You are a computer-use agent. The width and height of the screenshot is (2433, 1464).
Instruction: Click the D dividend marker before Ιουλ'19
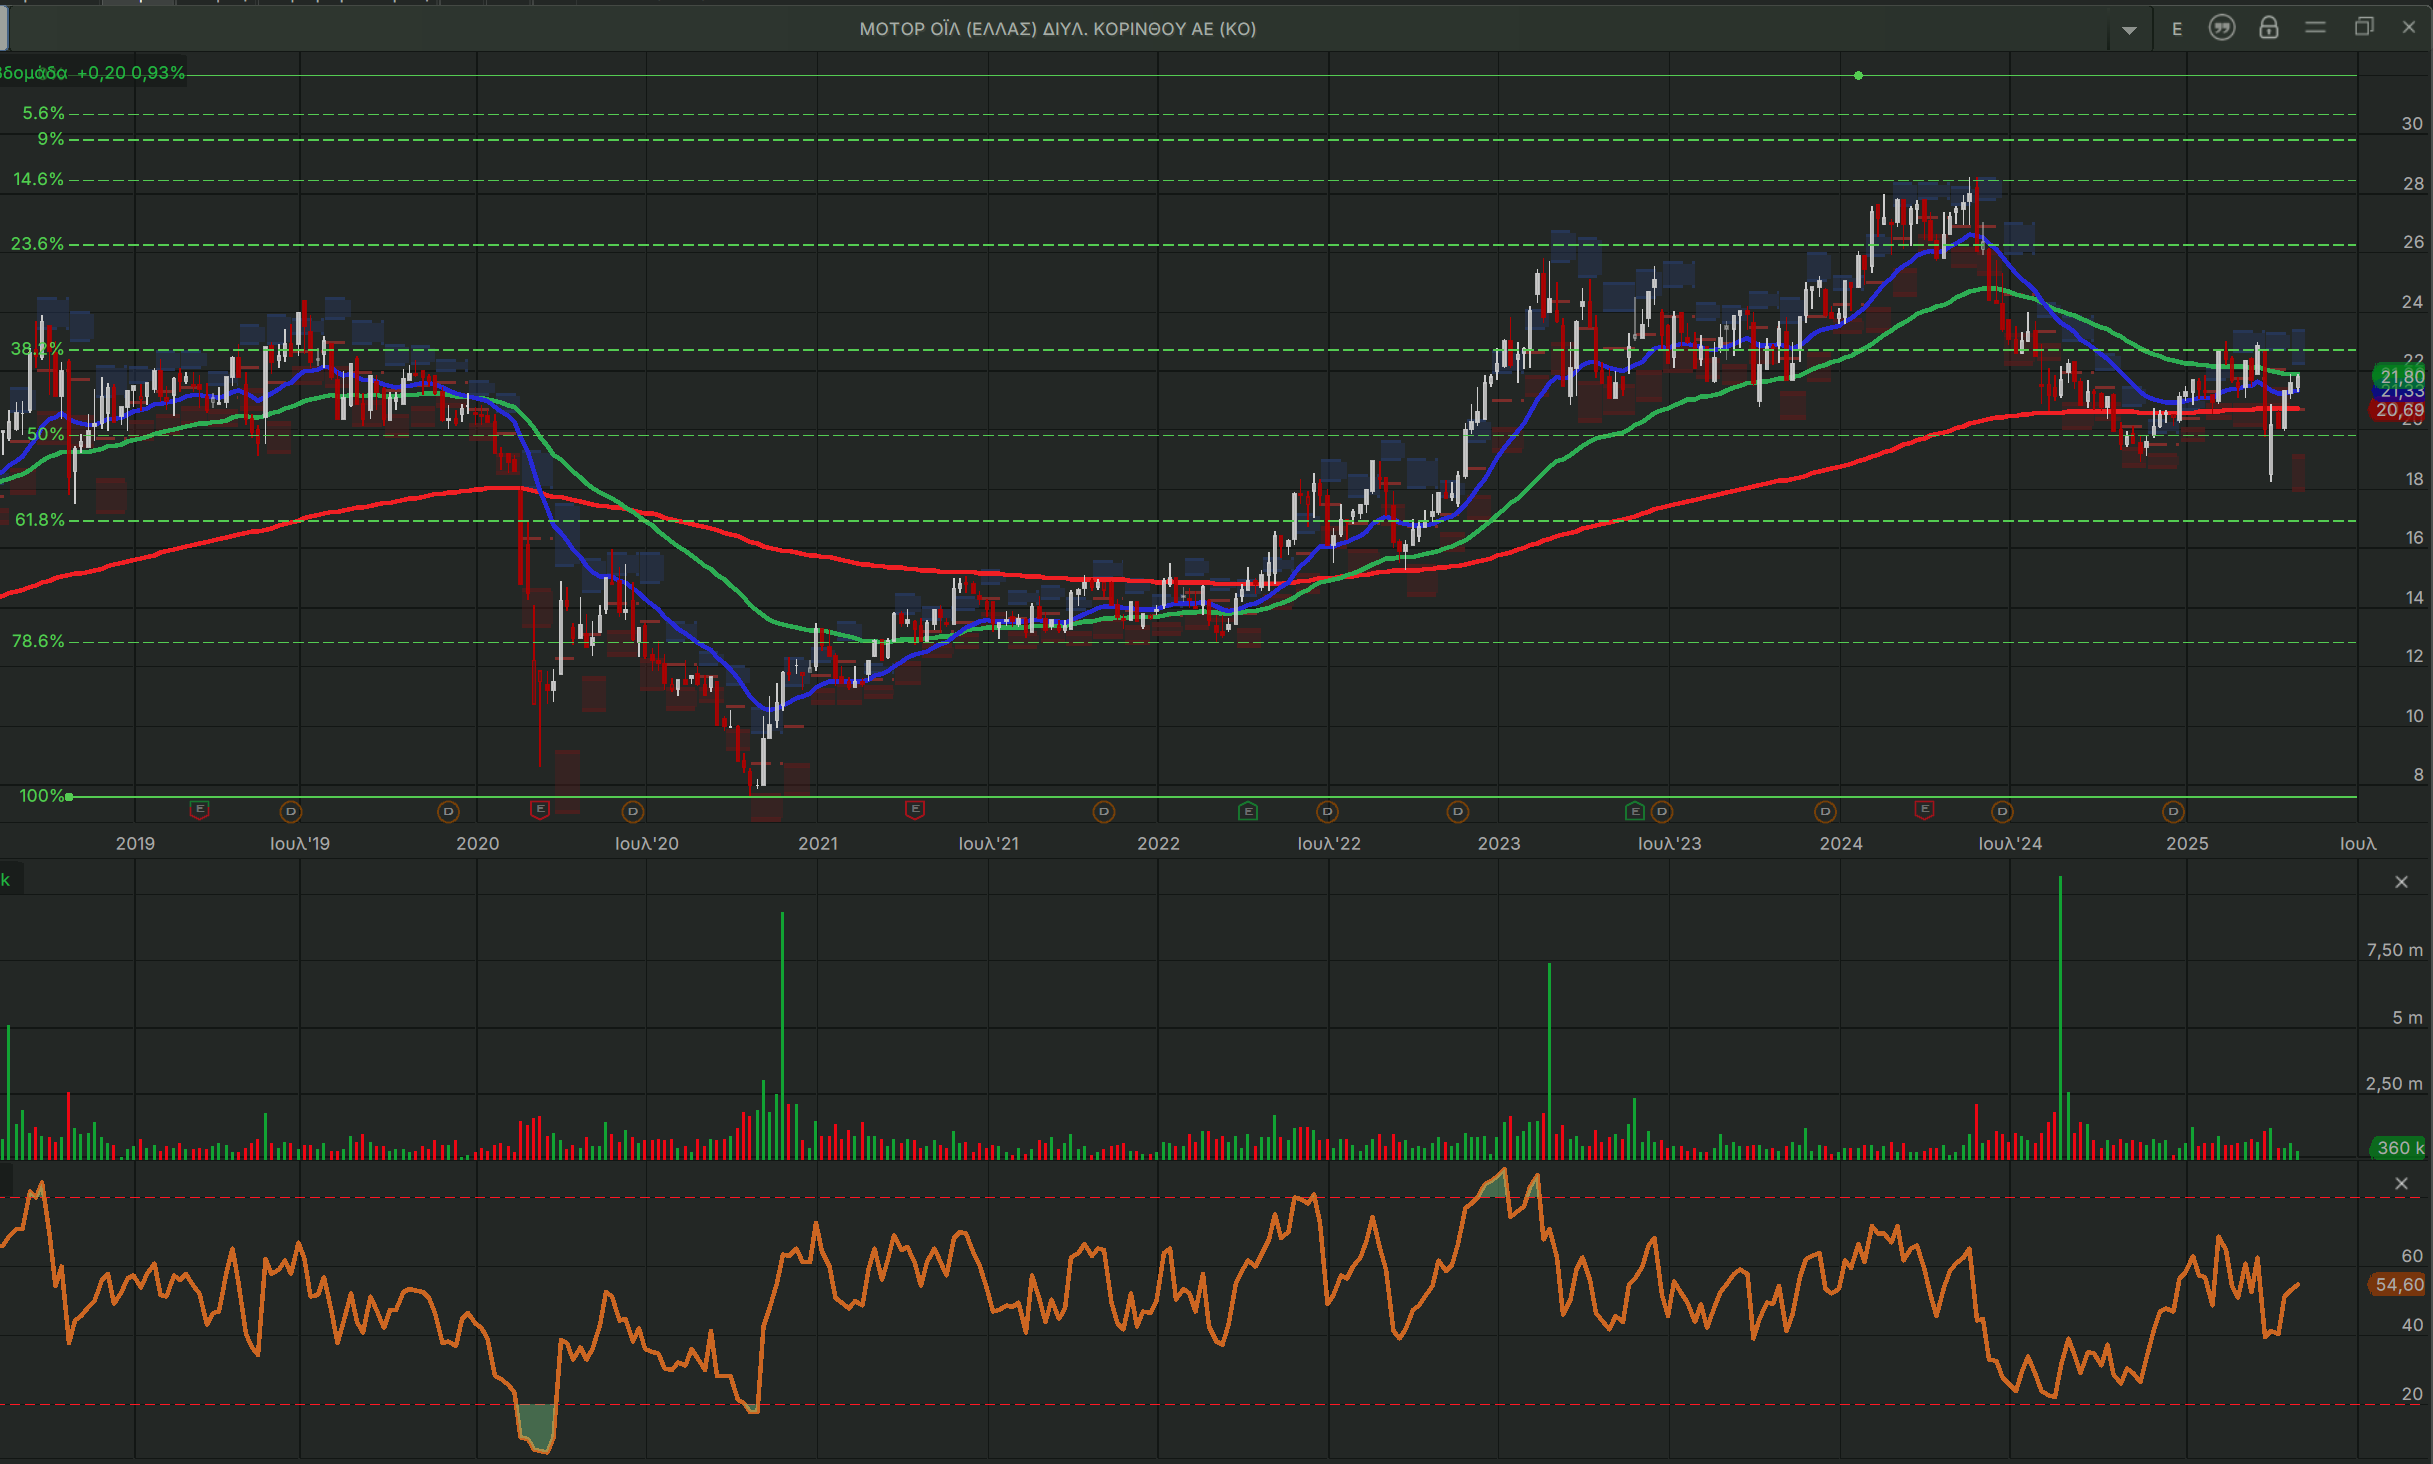pos(291,812)
